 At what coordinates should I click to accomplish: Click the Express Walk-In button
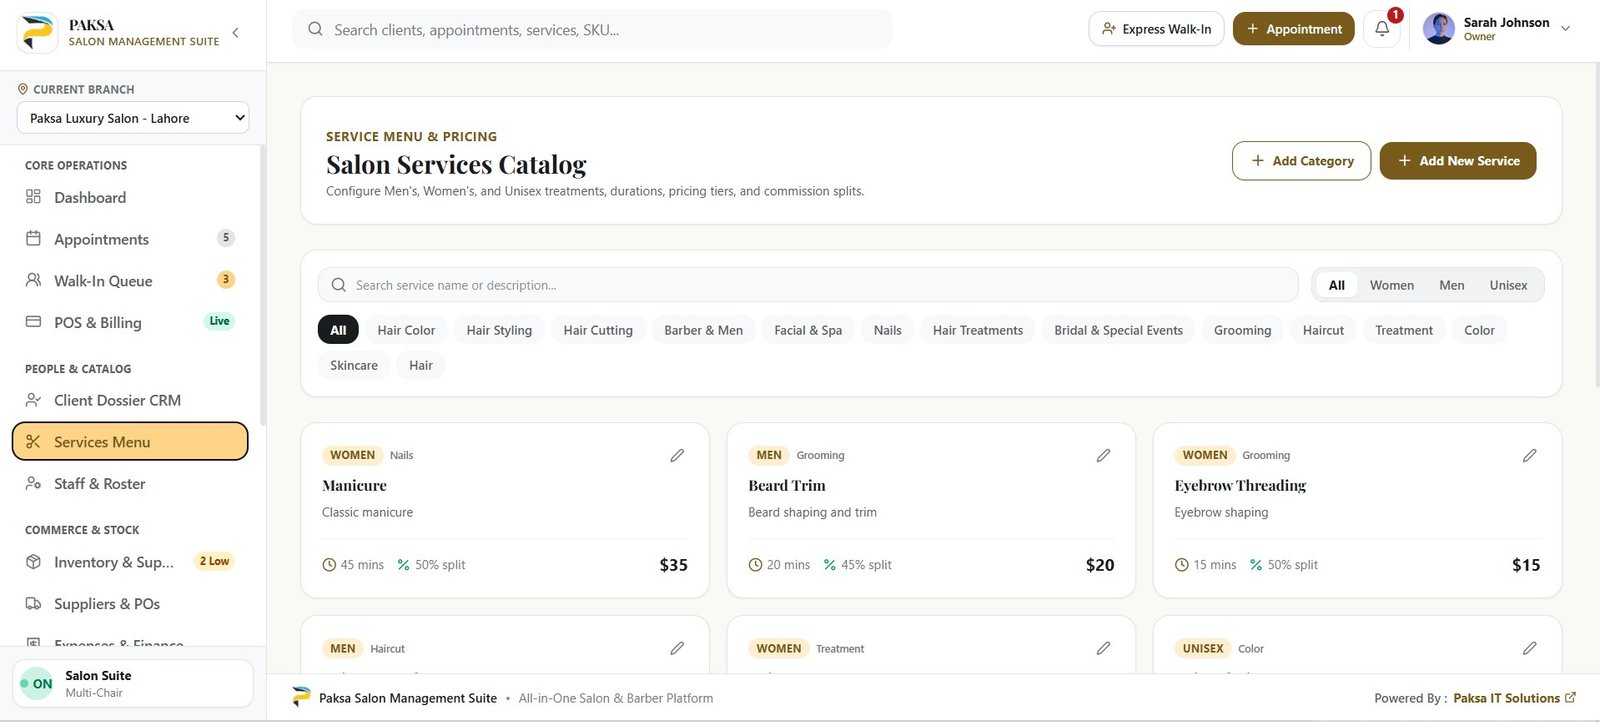pos(1156,29)
